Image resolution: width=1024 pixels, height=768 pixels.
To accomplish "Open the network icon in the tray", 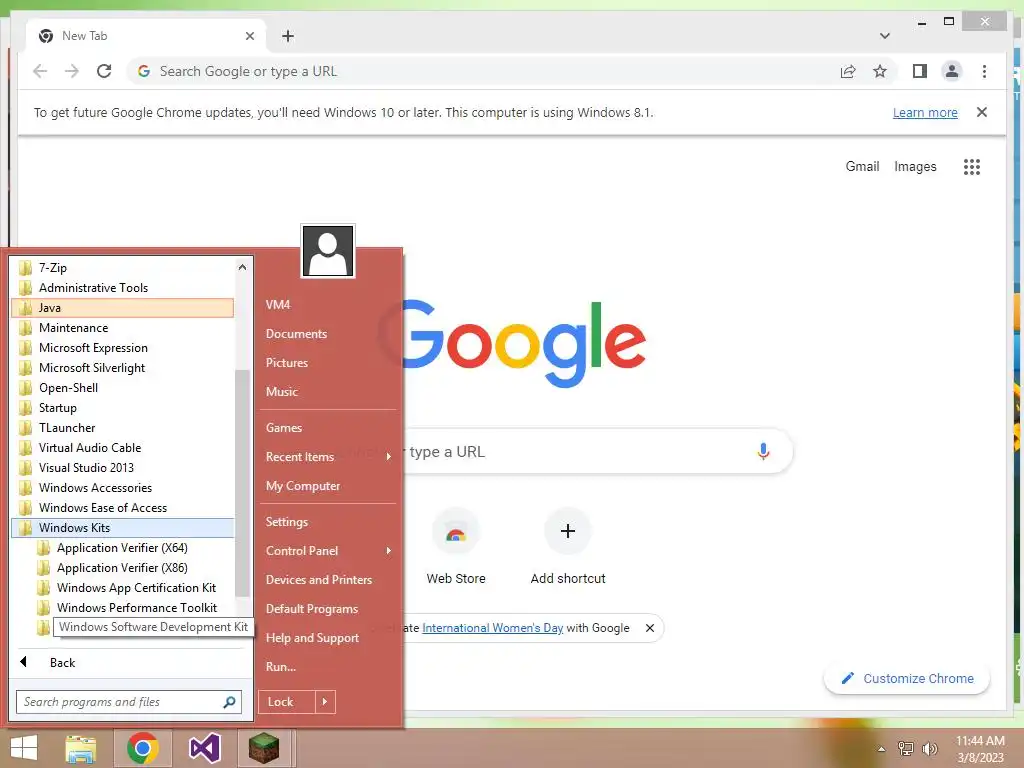I will pyautogui.click(x=906, y=749).
